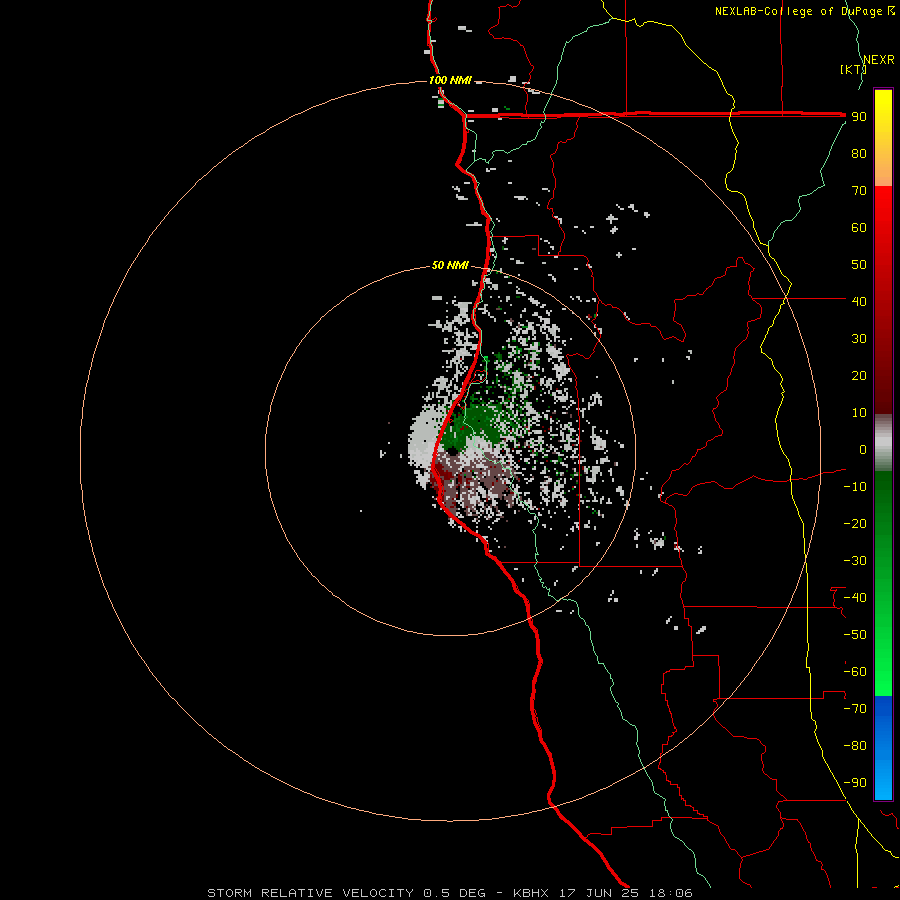
Task: Click the -60 knot label on the scale
Action: pyautogui.click(x=855, y=672)
